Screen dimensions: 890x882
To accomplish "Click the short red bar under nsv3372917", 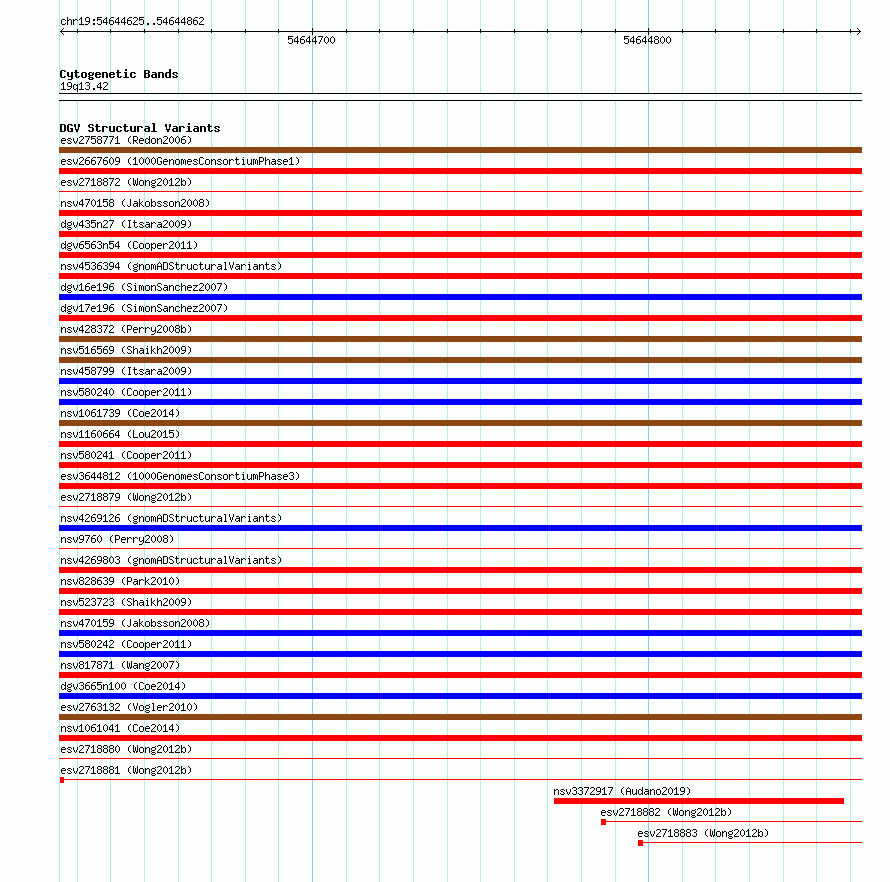I will 699,801.
